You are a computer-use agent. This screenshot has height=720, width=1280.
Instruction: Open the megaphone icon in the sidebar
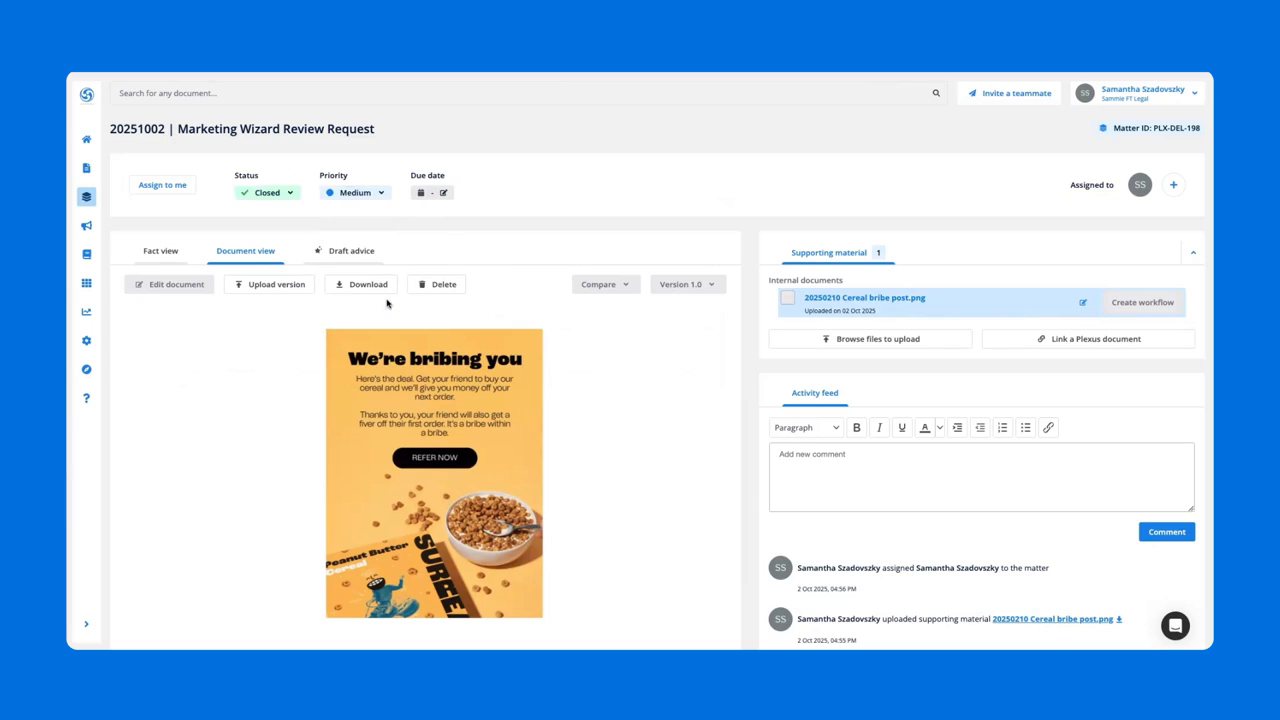tap(86, 226)
